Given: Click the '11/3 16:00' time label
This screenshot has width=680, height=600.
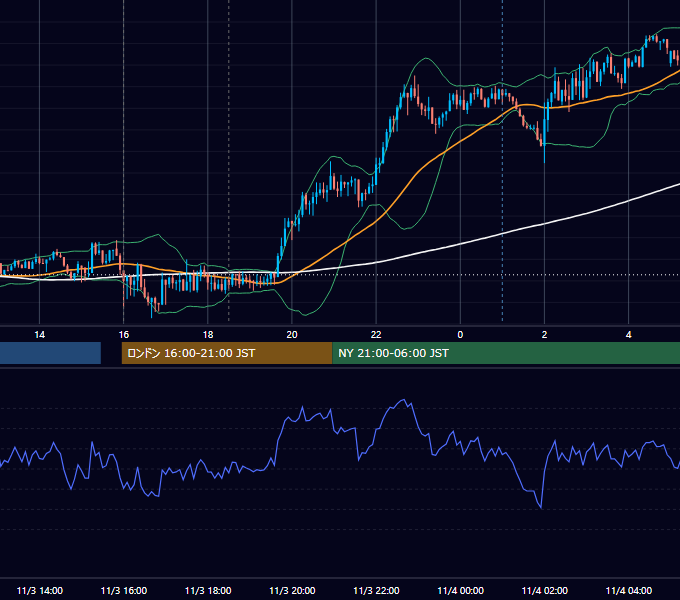Looking at the screenshot, I should (124, 590).
